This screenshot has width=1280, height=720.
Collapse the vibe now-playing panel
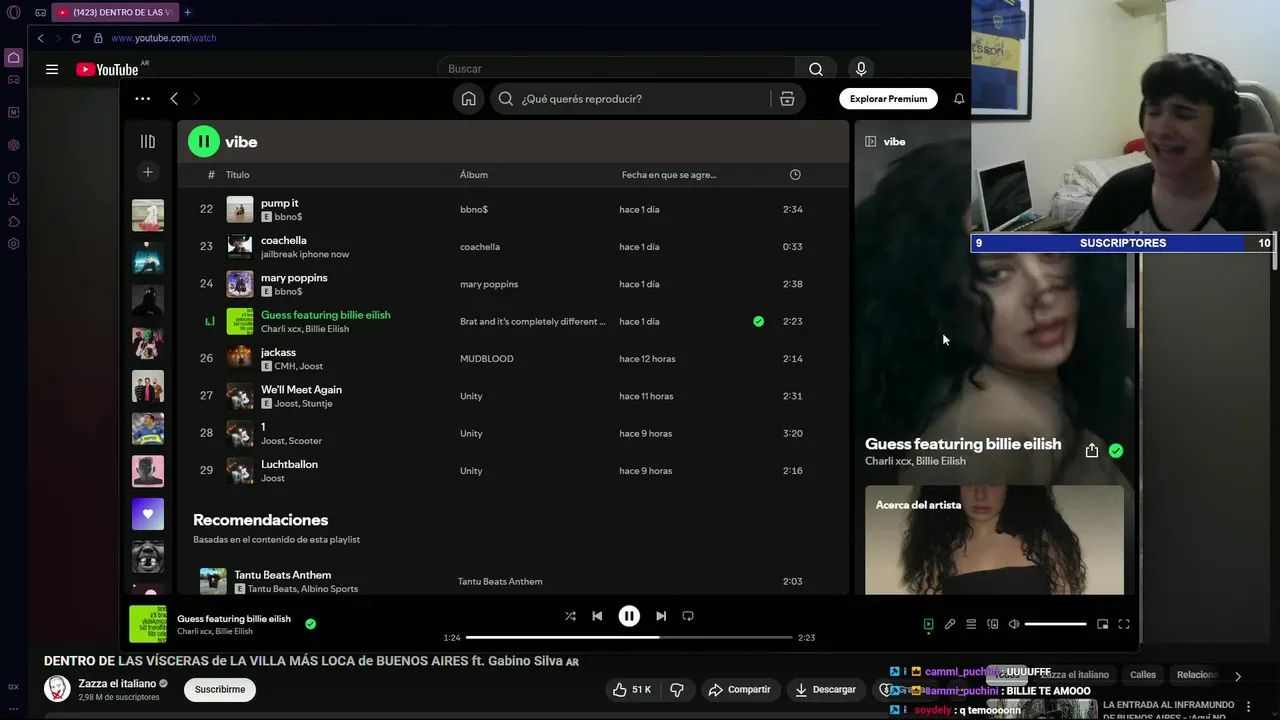[x=870, y=142]
